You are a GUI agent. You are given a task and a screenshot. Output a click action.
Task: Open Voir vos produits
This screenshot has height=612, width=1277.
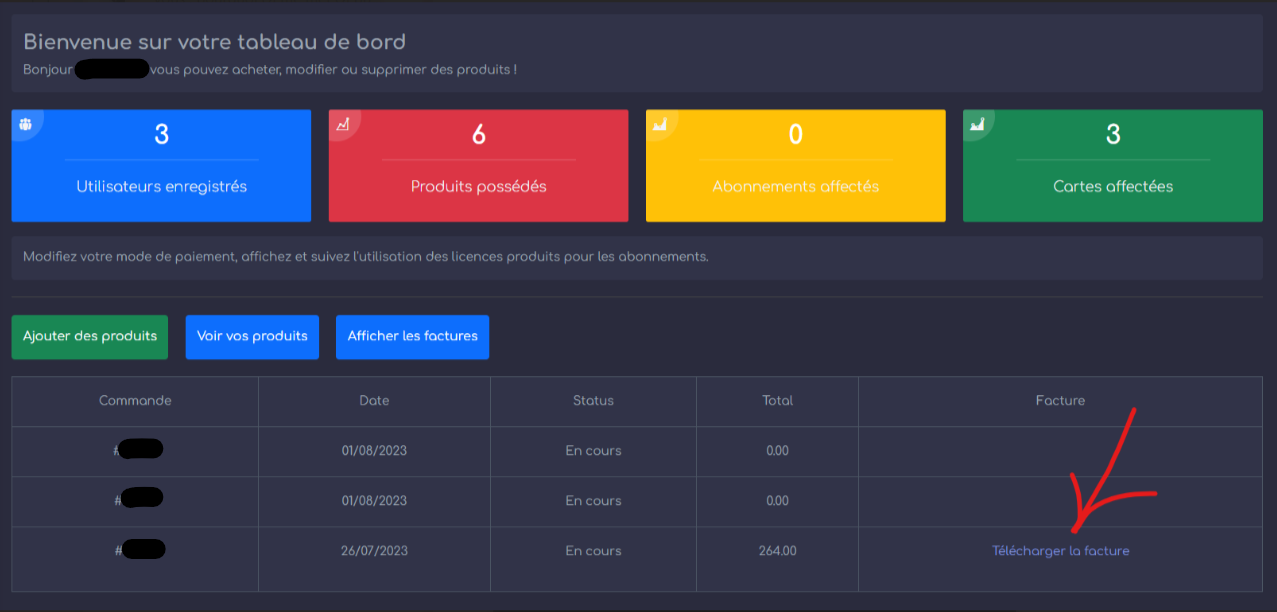pyautogui.click(x=252, y=336)
